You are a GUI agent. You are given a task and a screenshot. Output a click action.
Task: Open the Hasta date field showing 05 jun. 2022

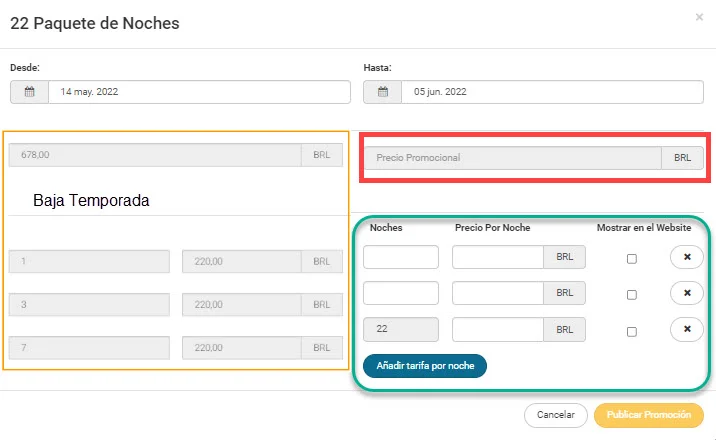(x=552, y=92)
